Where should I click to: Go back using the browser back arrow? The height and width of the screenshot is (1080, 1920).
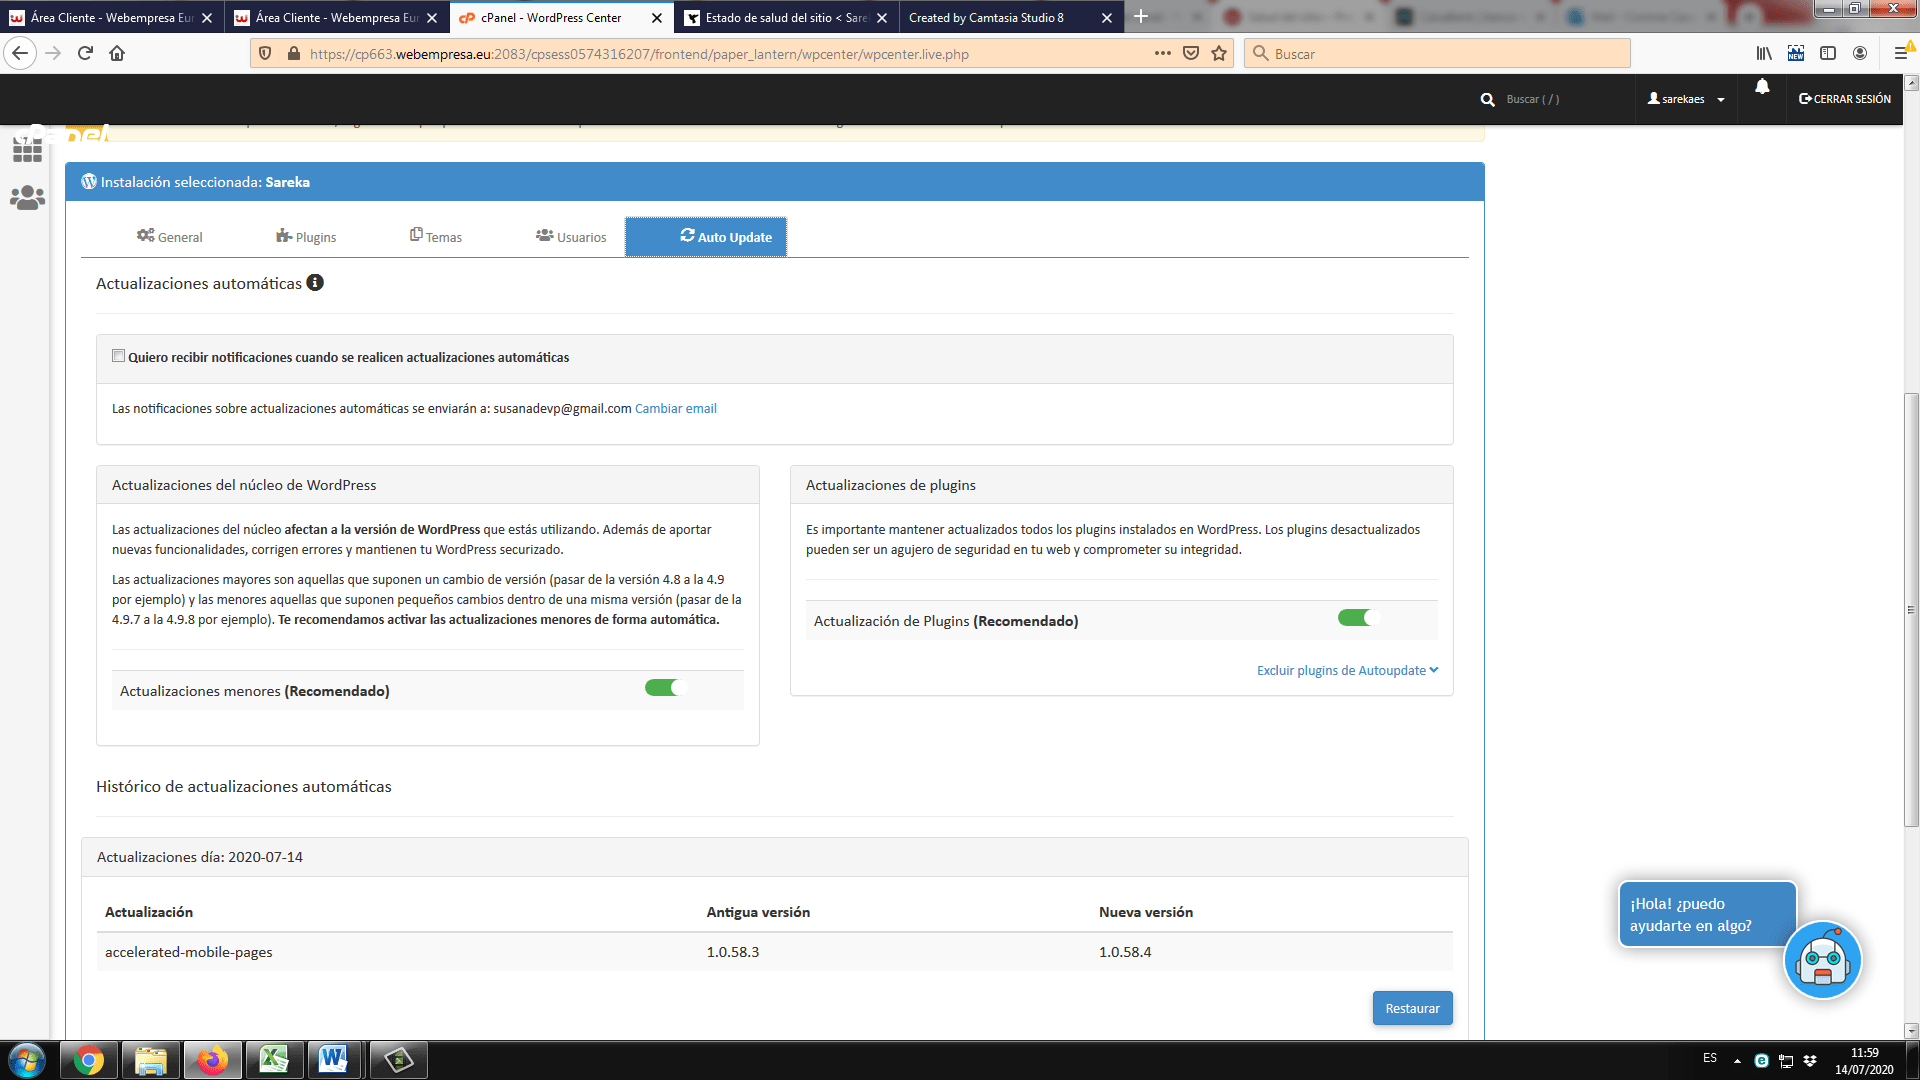(x=20, y=53)
